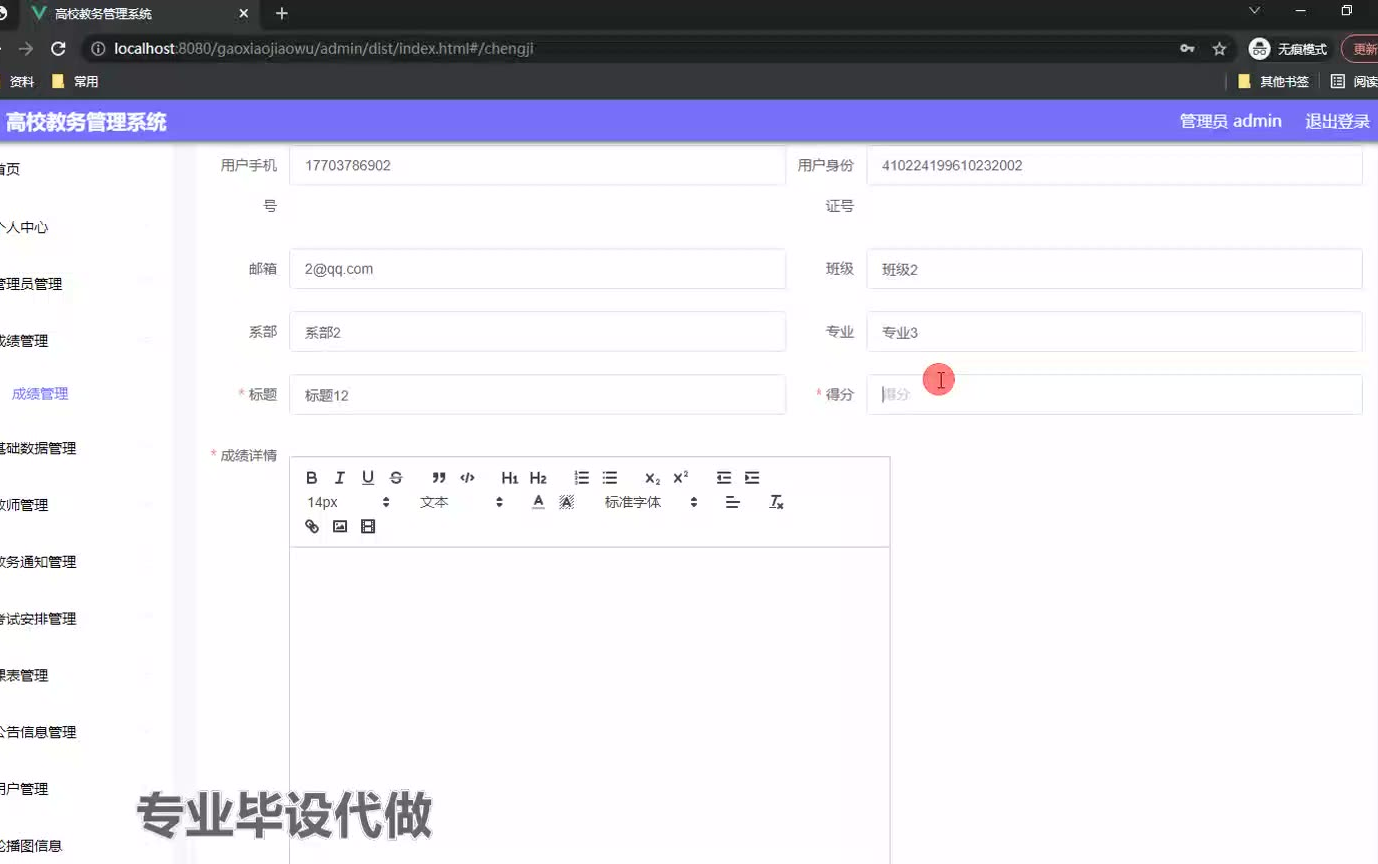Reload the browser page

coord(58,48)
